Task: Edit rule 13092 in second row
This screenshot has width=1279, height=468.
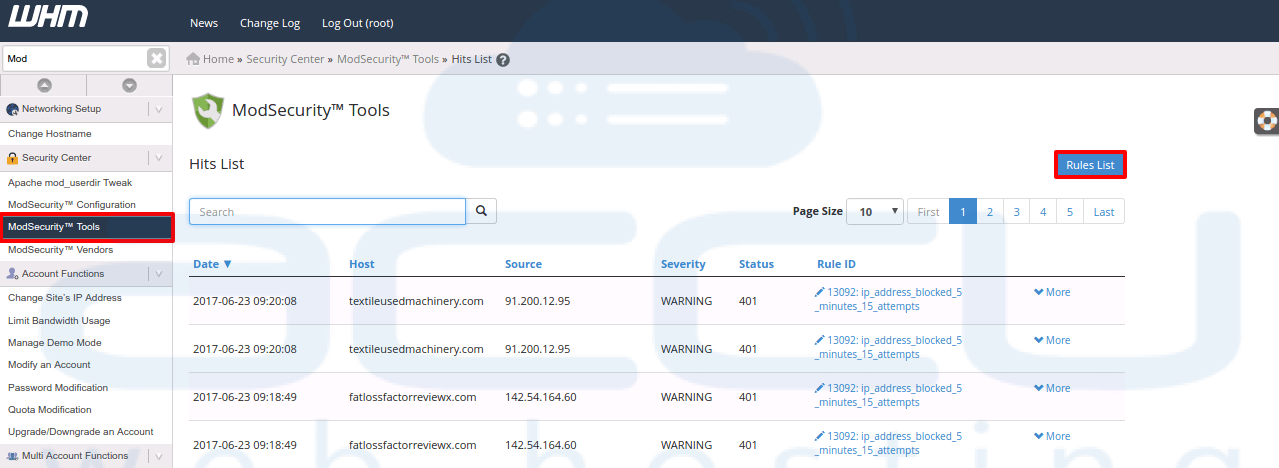Action: [889, 347]
